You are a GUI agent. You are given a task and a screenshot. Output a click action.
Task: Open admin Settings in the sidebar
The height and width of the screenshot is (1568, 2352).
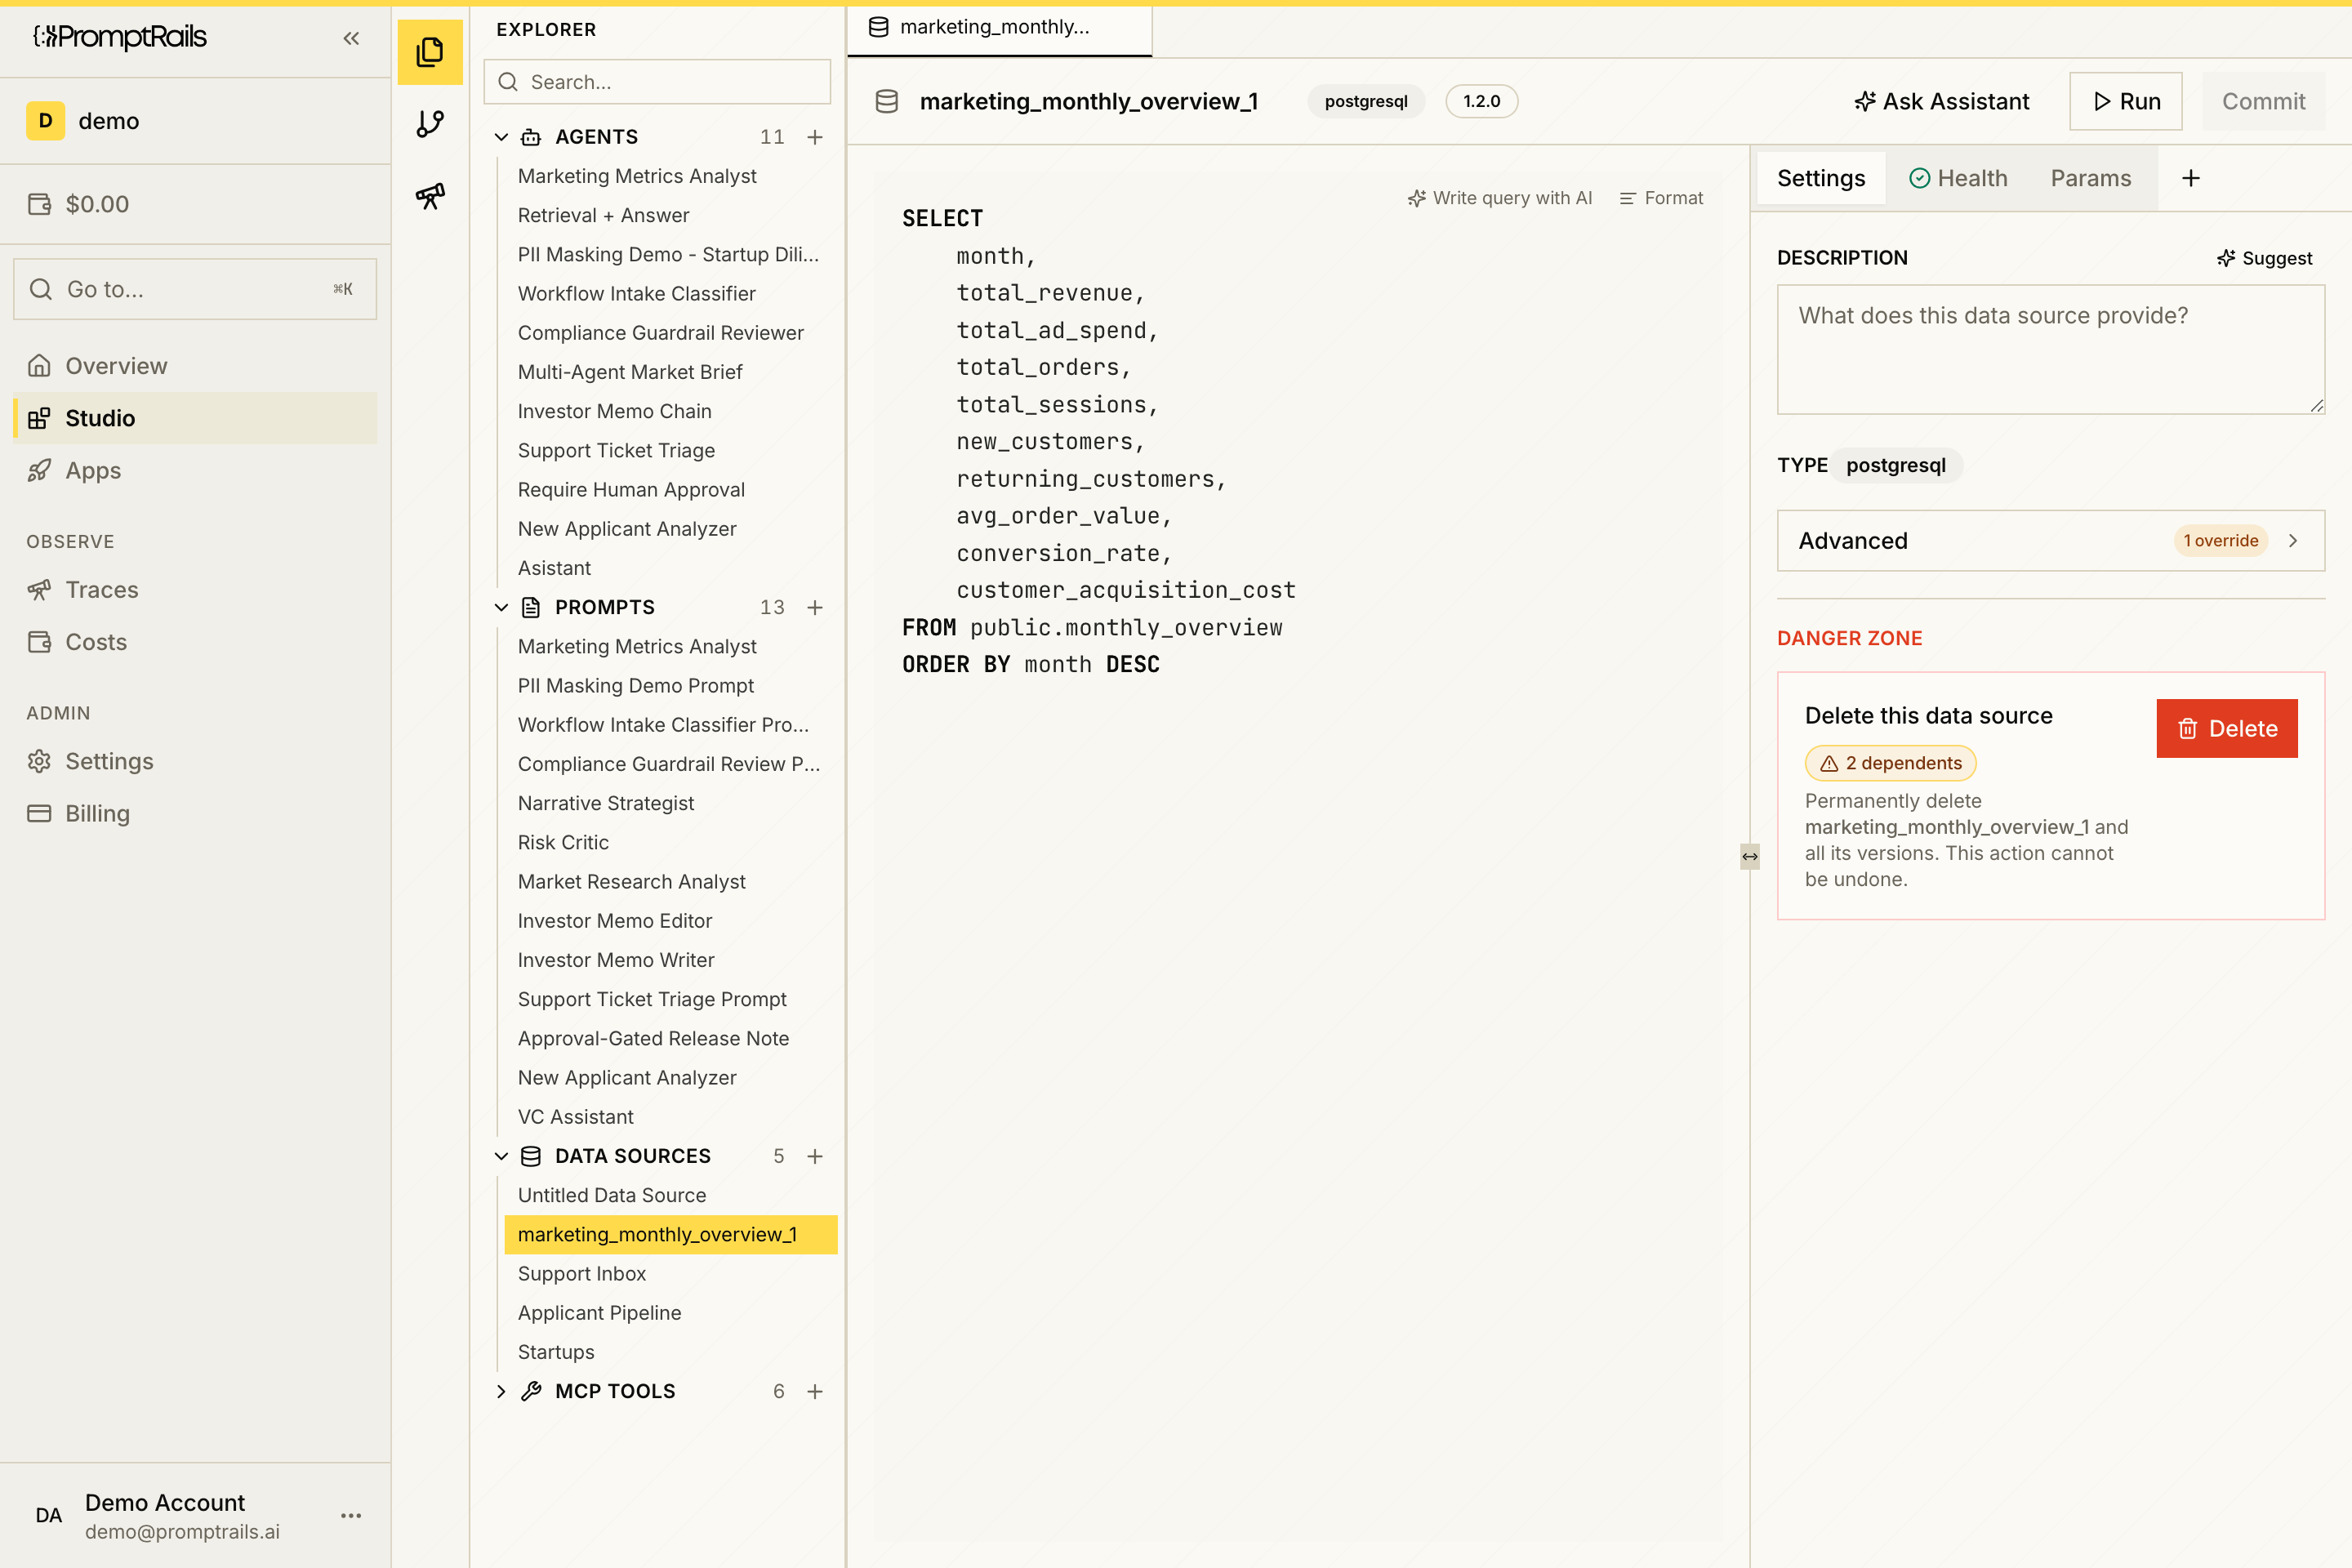pyautogui.click(x=195, y=761)
